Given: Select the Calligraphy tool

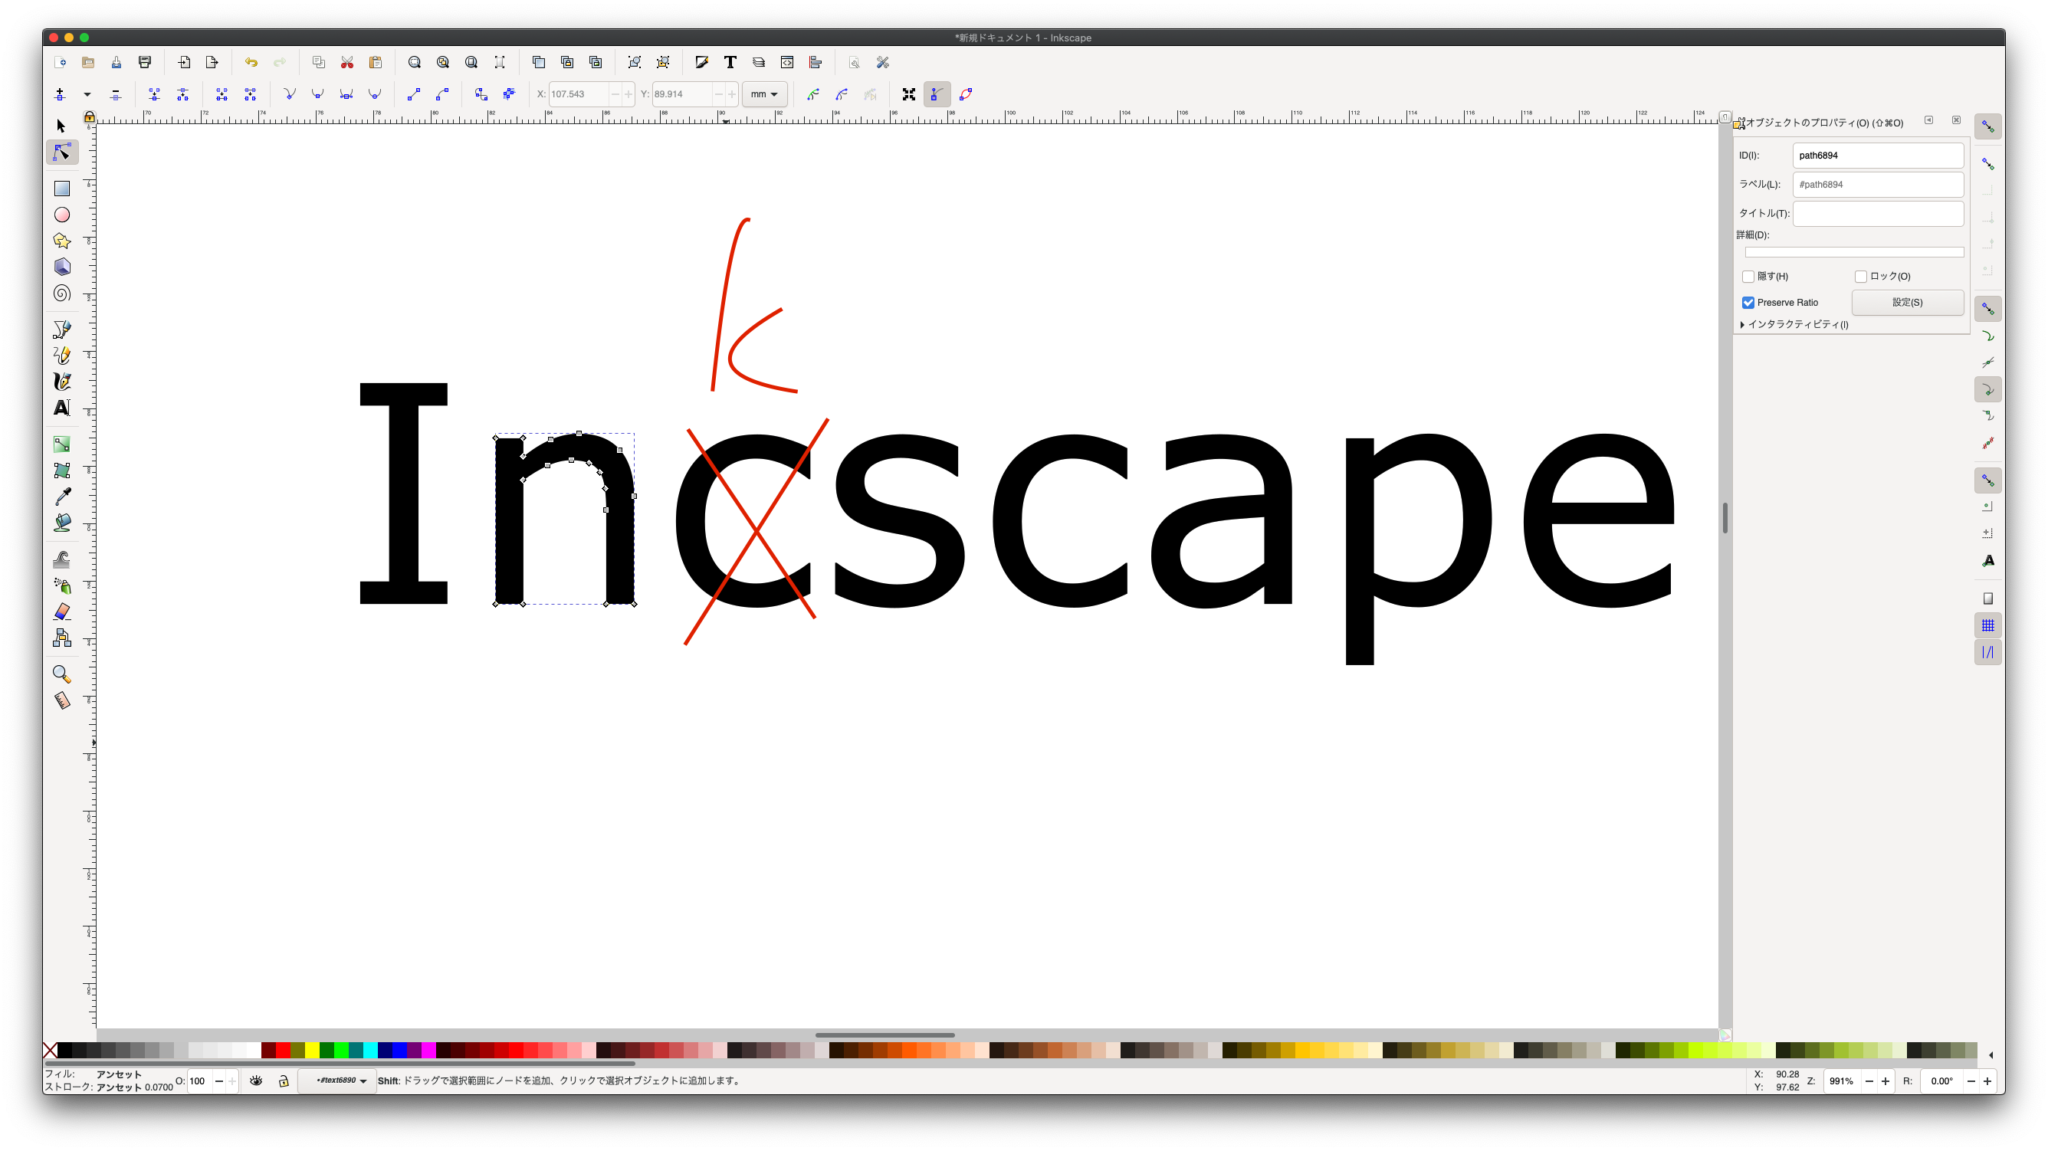Looking at the screenshot, I should tap(61, 381).
